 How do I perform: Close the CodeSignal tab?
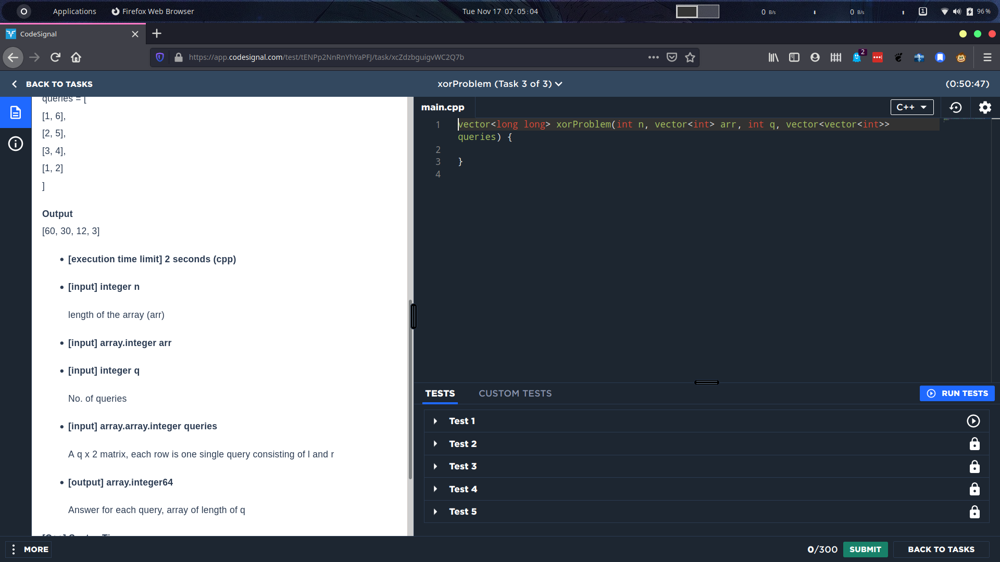(135, 34)
